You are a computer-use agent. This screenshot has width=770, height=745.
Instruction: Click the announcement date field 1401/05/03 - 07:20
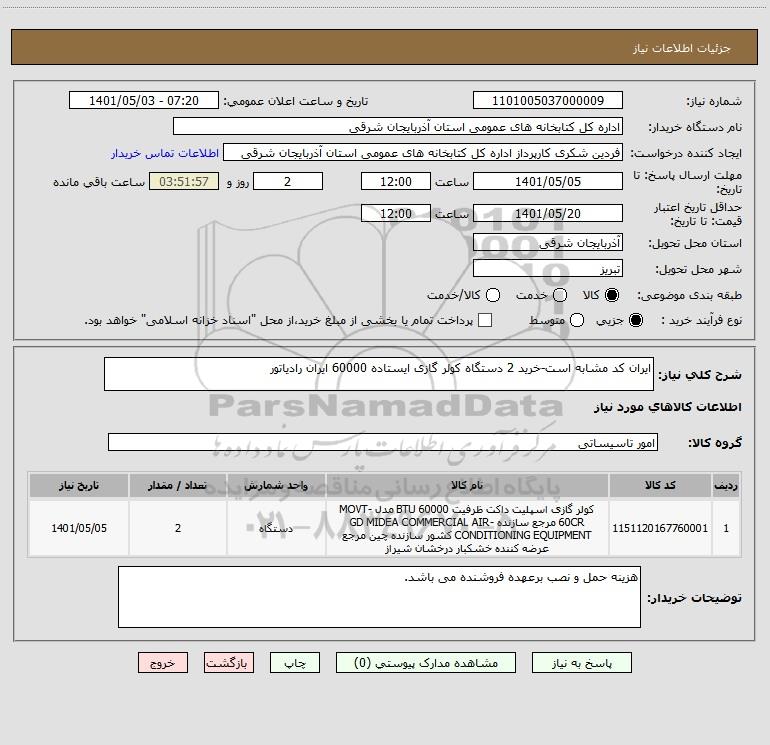144,101
